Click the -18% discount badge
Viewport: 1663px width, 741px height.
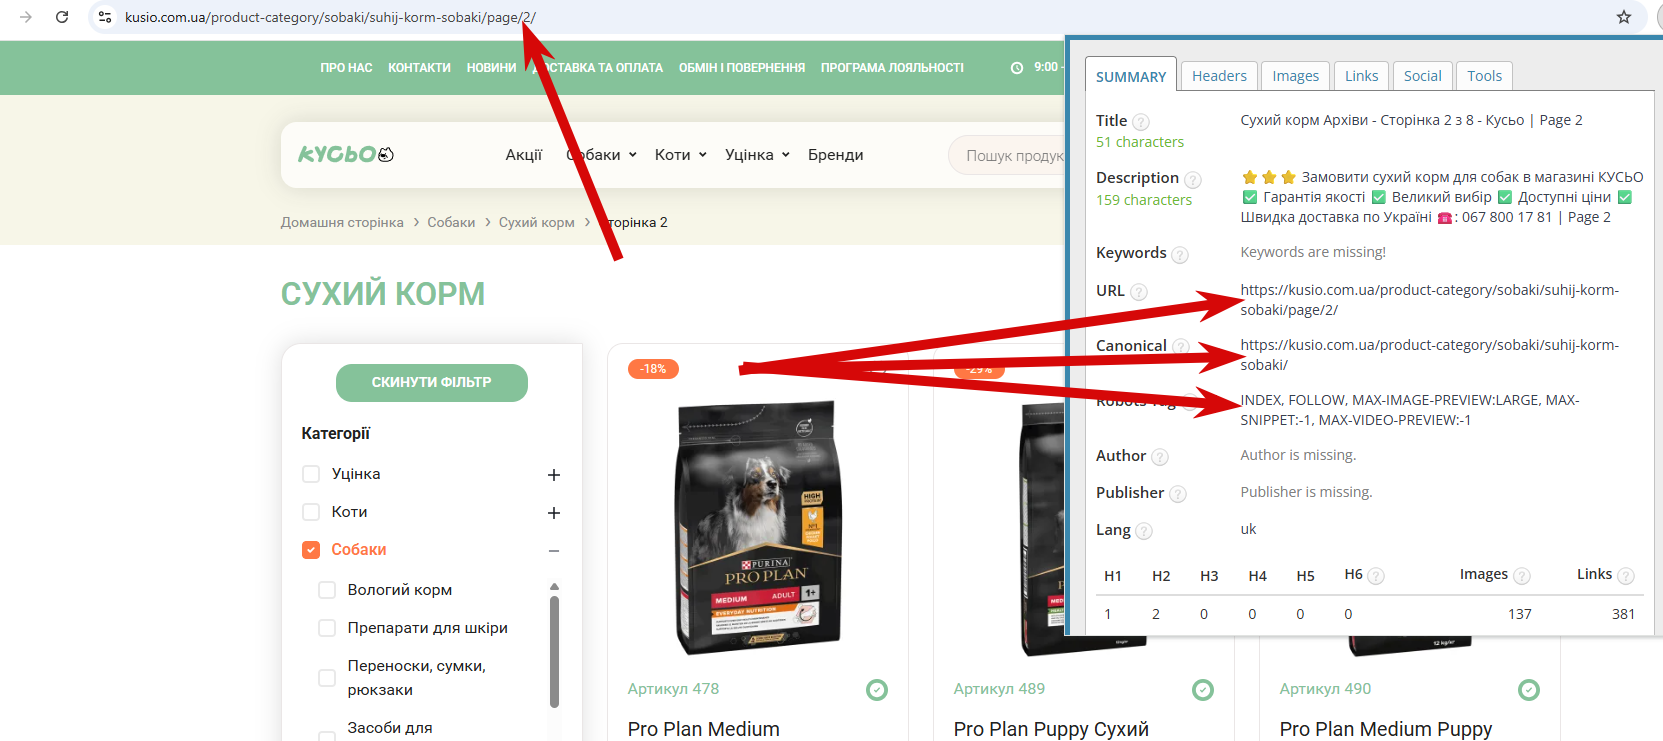tap(653, 369)
